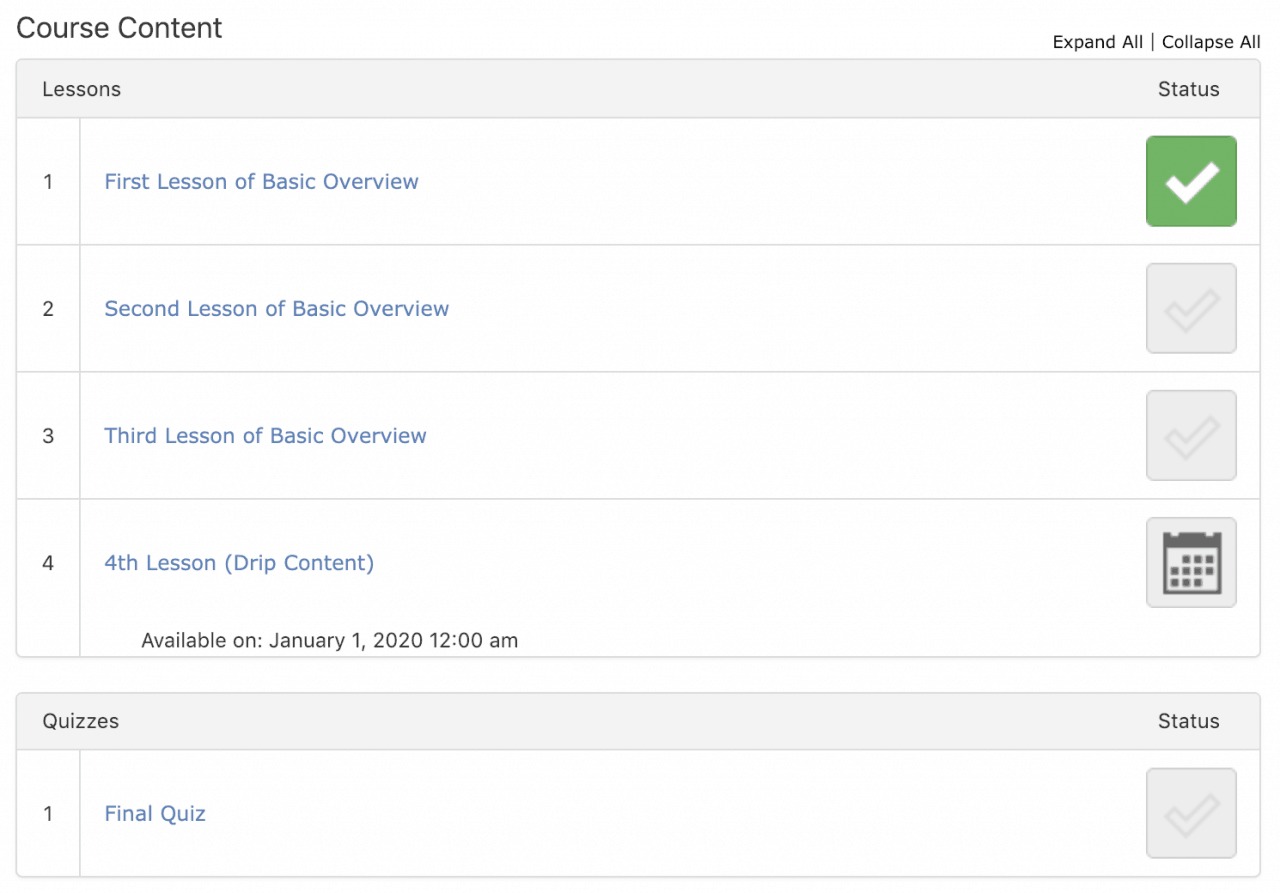Screen dimensions: 1280x893
Task: Open Second Lesson of Basic Overview
Action: [276, 309]
